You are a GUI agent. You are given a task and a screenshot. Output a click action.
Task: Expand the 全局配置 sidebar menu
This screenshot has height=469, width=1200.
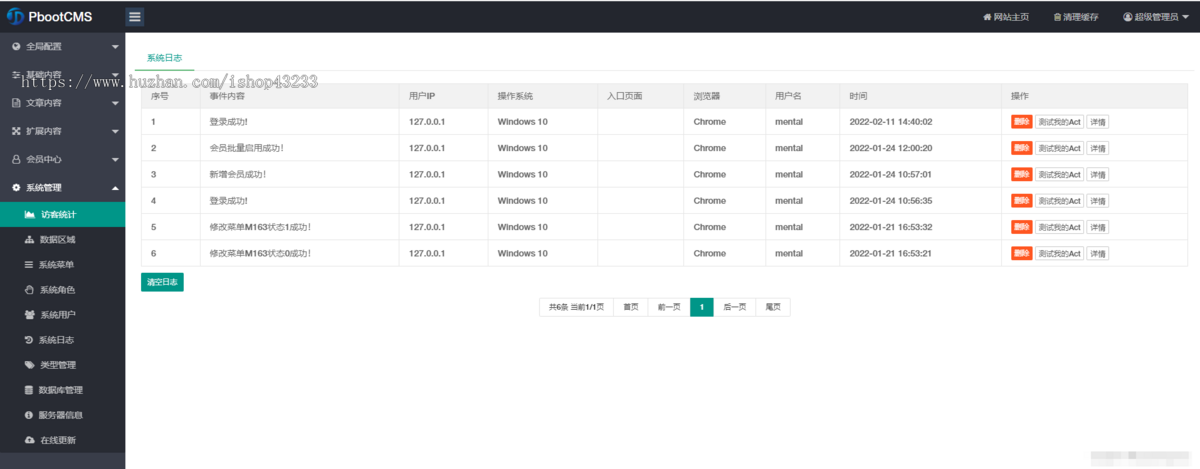(62, 46)
